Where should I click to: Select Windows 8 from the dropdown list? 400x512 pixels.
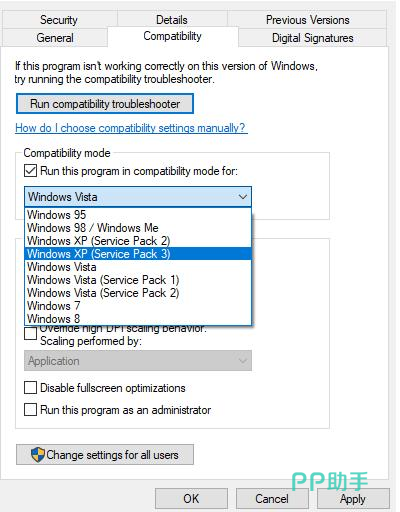[138, 319]
